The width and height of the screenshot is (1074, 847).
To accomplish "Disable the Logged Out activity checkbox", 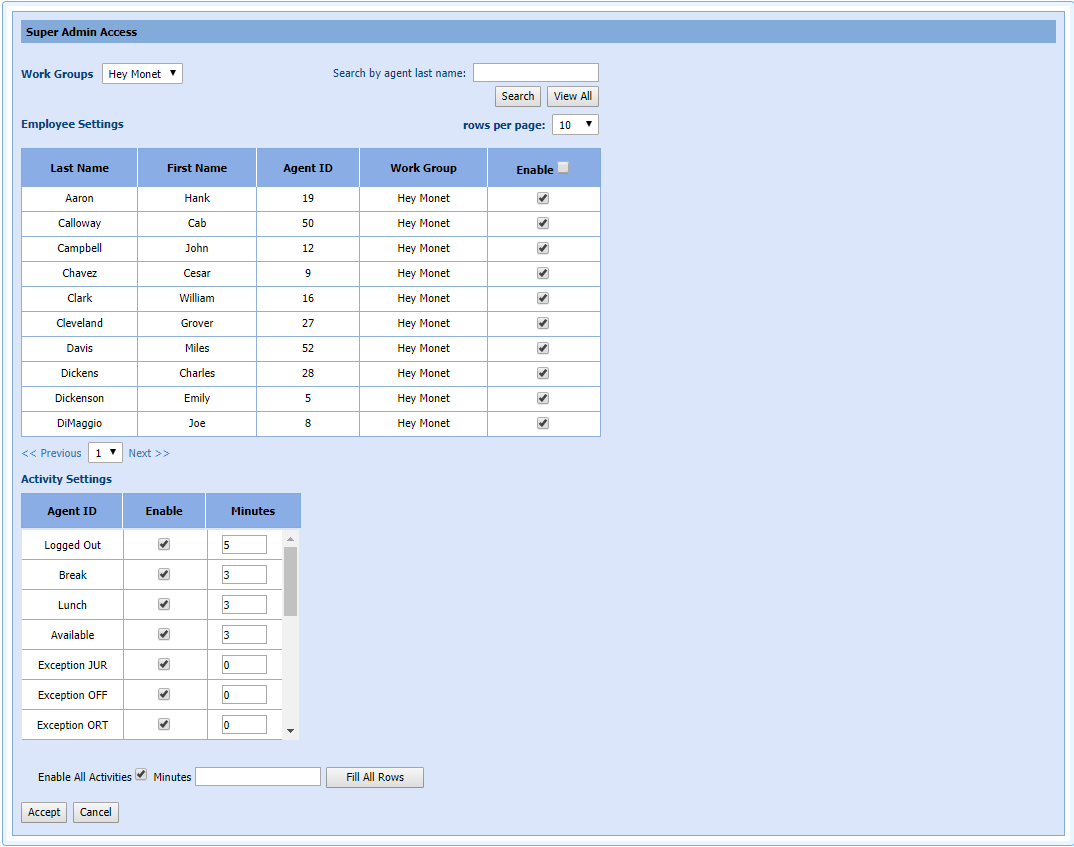I will click(164, 544).
